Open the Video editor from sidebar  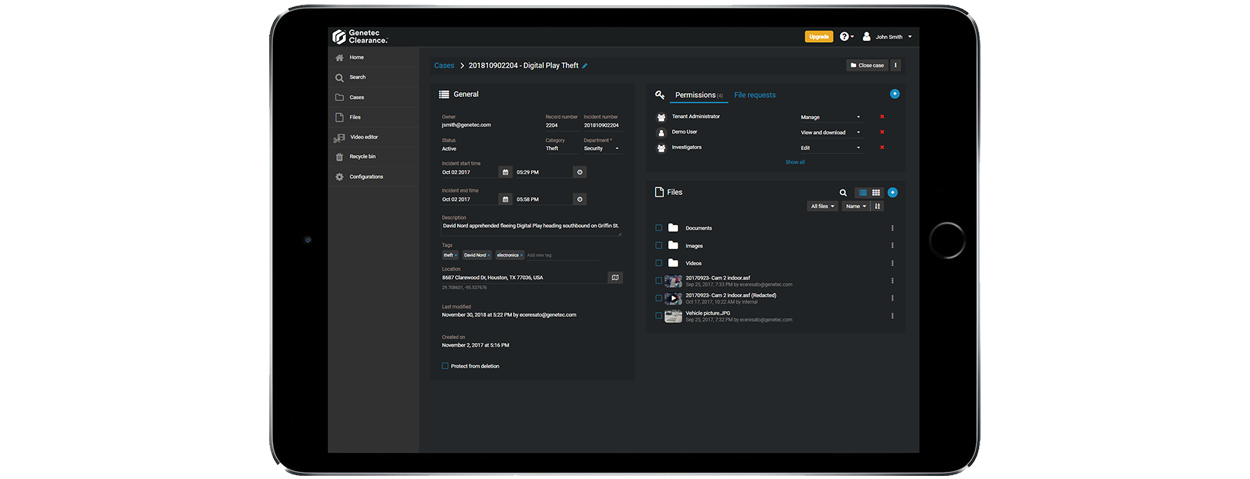[364, 137]
